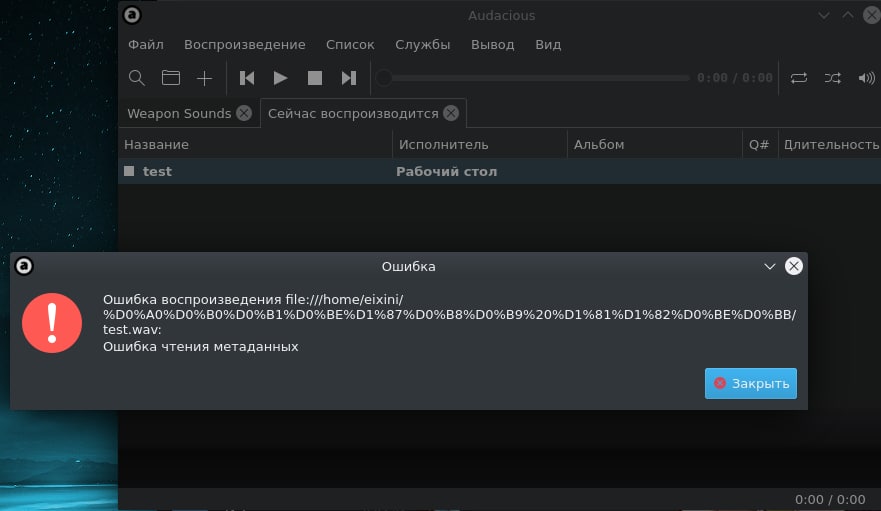Toggle repeat mode
The width and height of the screenshot is (881, 511).
799,78
